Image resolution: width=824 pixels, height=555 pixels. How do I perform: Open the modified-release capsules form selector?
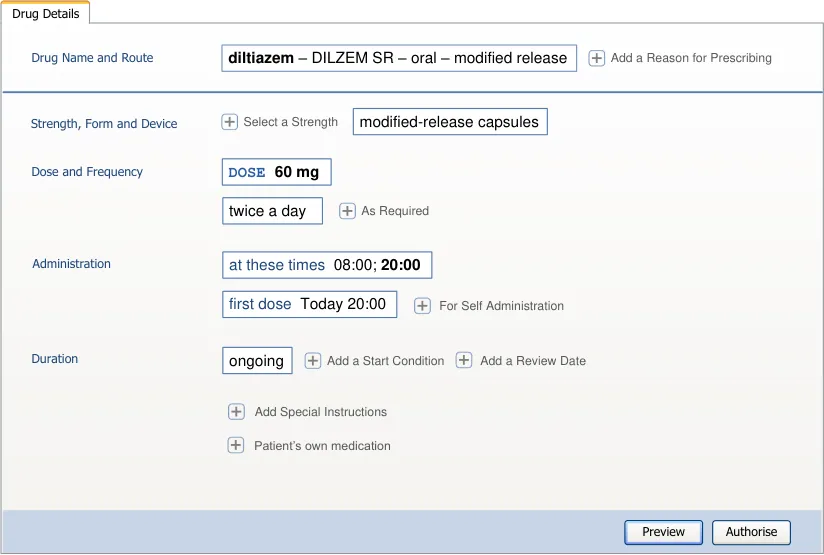coord(450,122)
